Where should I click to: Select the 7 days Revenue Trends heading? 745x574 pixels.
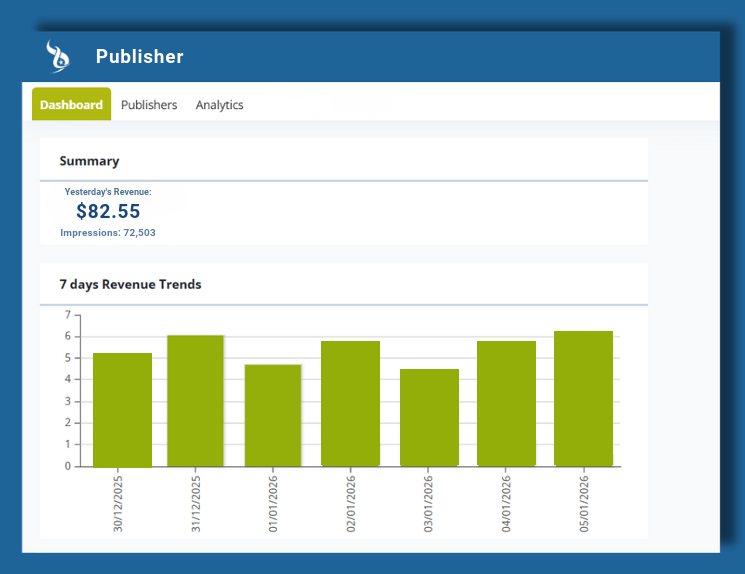pos(130,285)
